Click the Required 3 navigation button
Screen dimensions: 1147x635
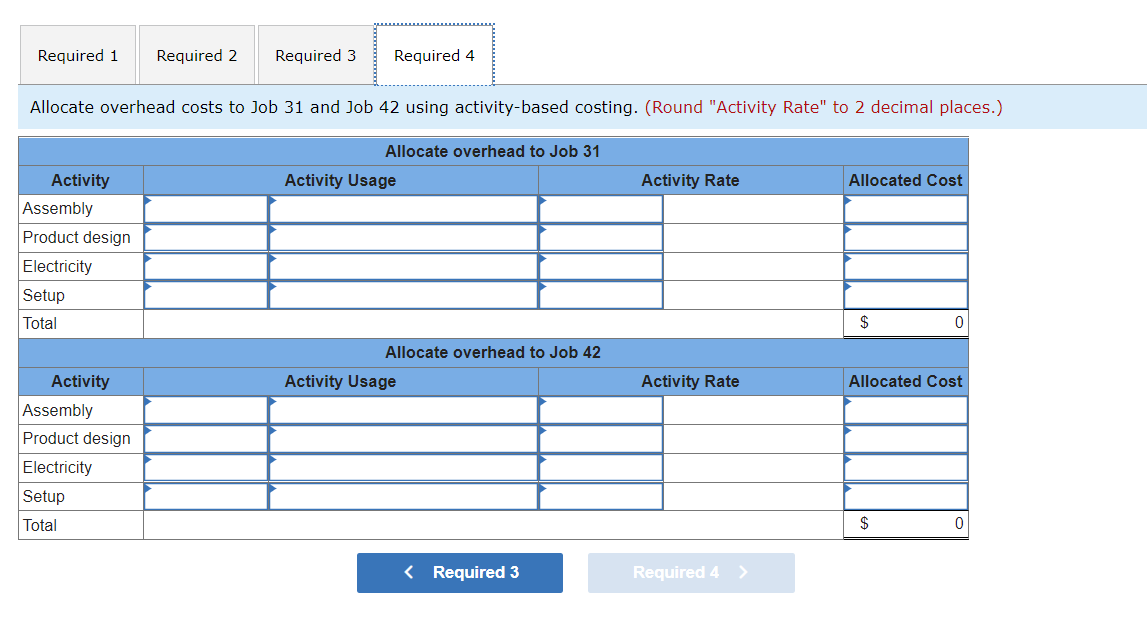pyautogui.click(x=459, y=572)
